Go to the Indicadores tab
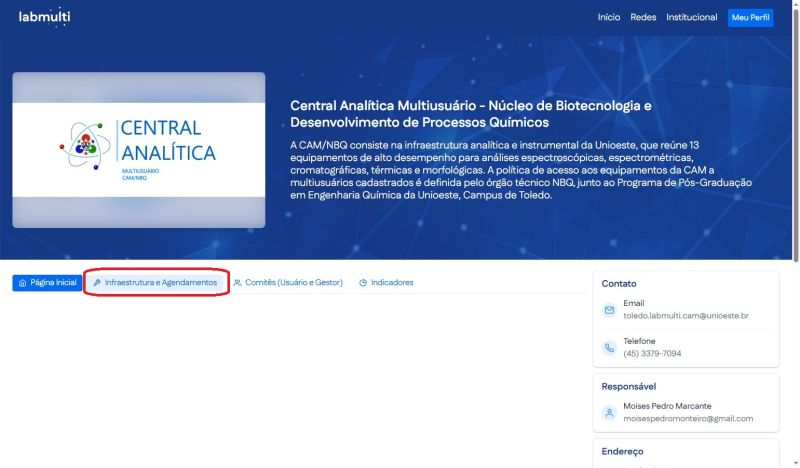The image size is (800, 468). coord(391,283)
